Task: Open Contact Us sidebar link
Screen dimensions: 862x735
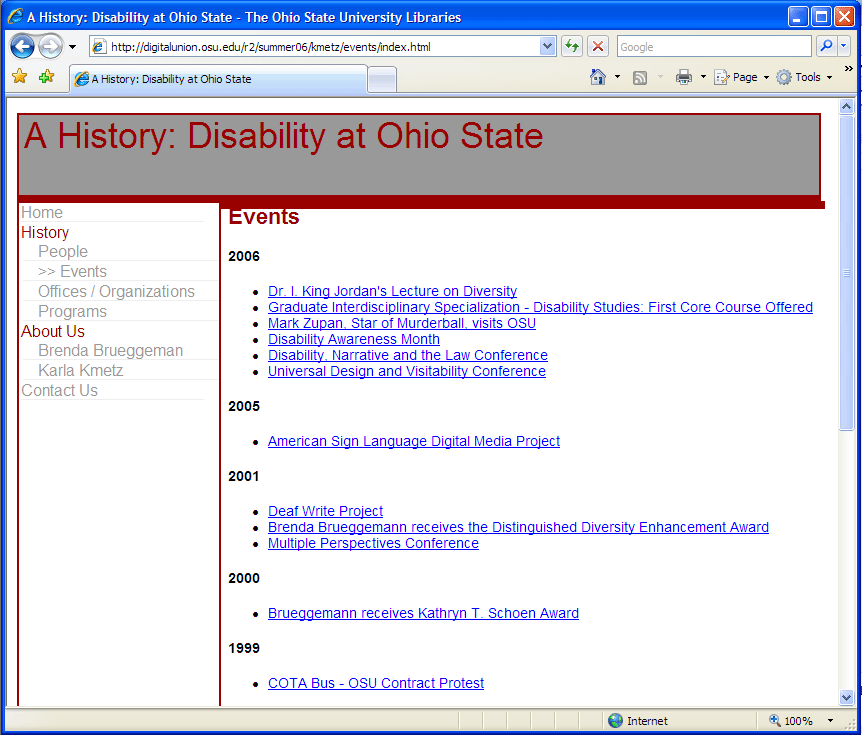Action: click(x=59, y=391)
